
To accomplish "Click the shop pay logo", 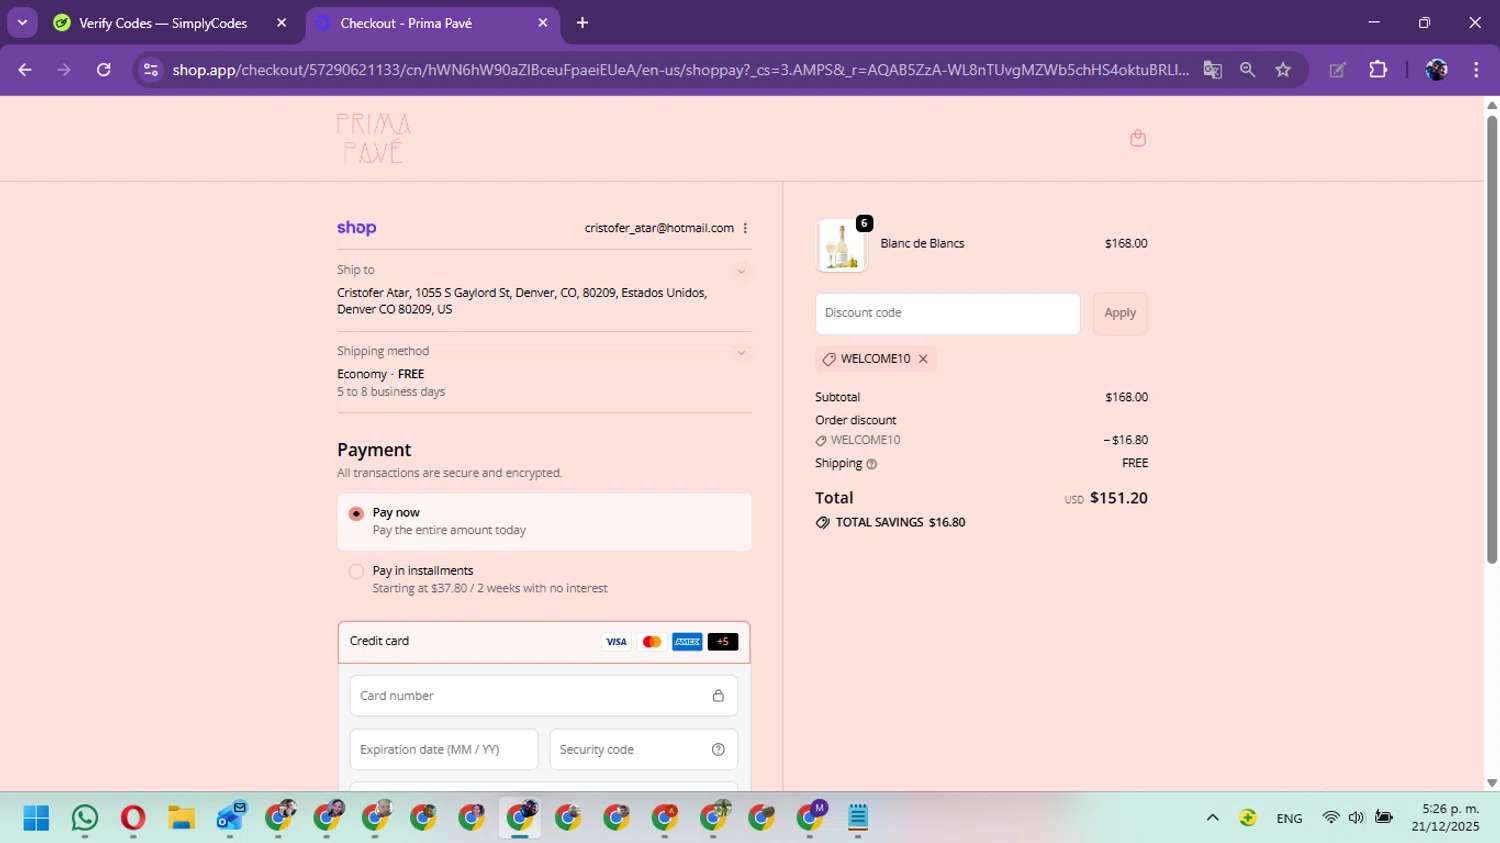I will [x=357, y=228].
